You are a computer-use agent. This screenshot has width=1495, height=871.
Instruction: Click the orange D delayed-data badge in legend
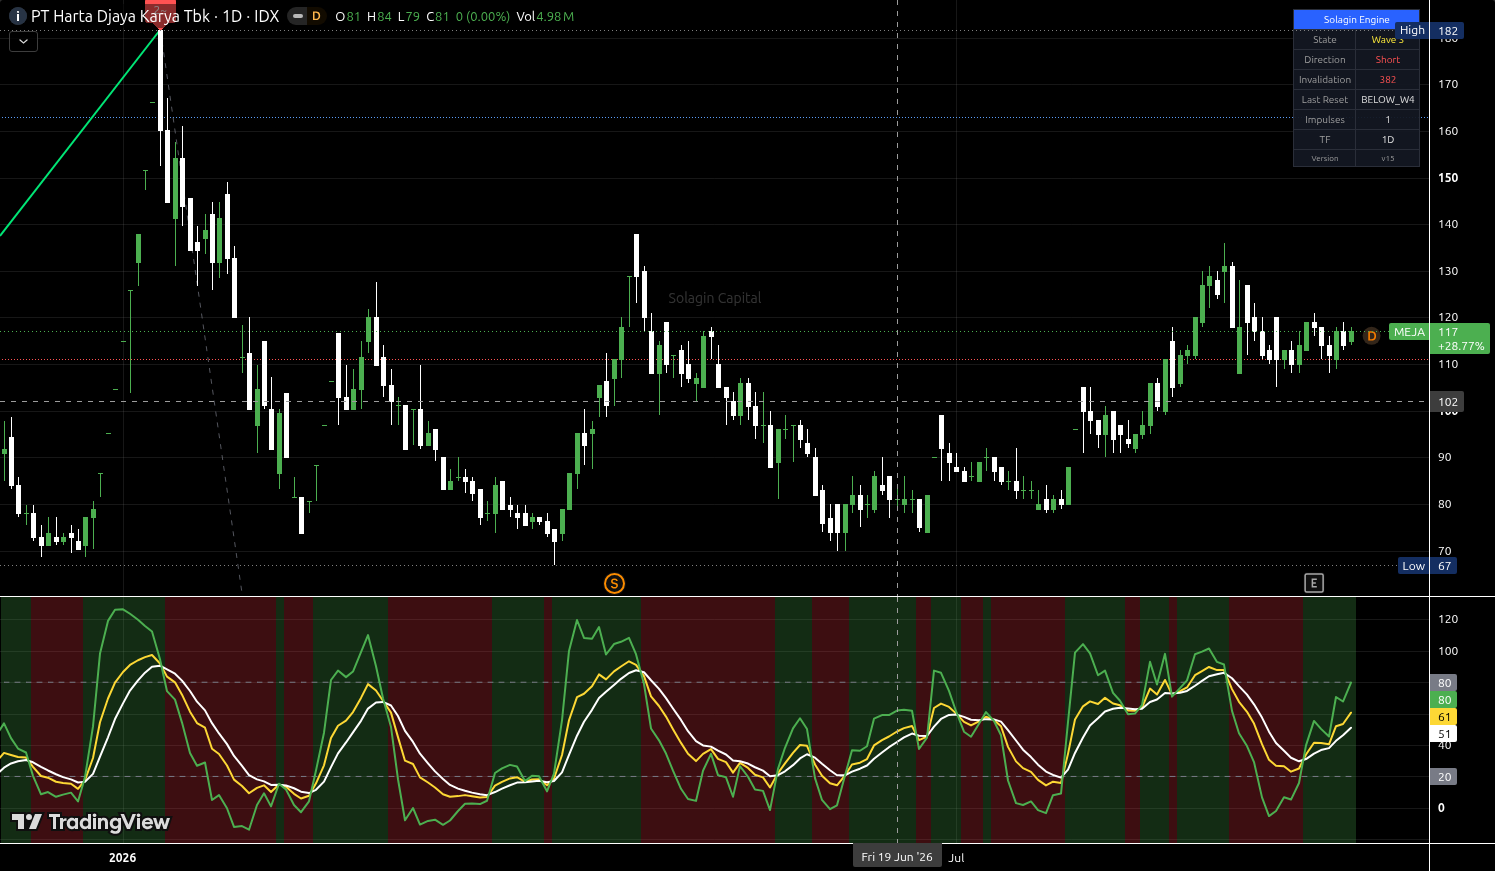[x=317, y=16]
